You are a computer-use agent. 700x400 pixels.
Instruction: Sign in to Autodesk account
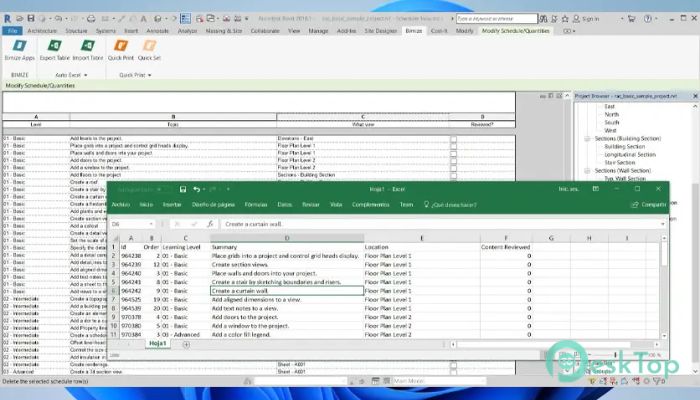586,19
